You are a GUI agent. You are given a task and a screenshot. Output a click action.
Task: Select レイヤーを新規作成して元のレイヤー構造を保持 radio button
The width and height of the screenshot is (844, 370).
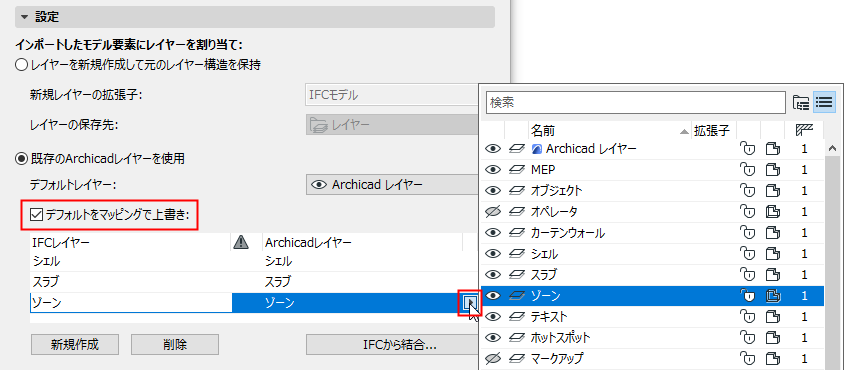(22, 65)
